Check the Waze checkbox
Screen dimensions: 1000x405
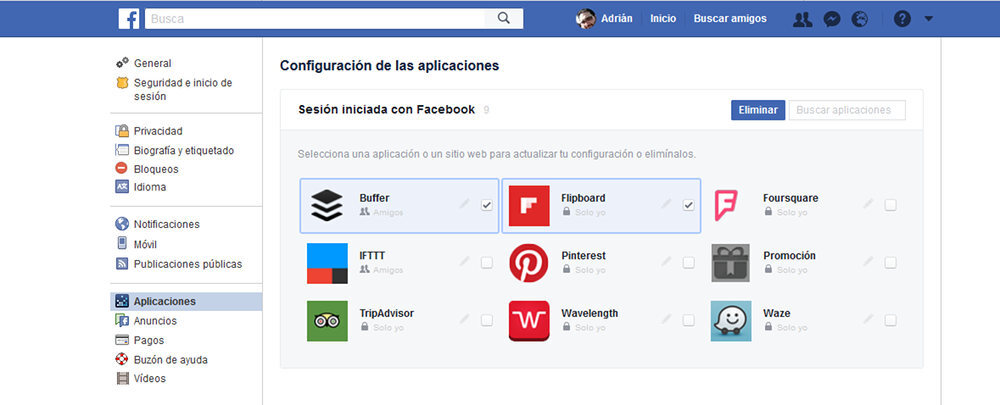(x=890, y=320)
